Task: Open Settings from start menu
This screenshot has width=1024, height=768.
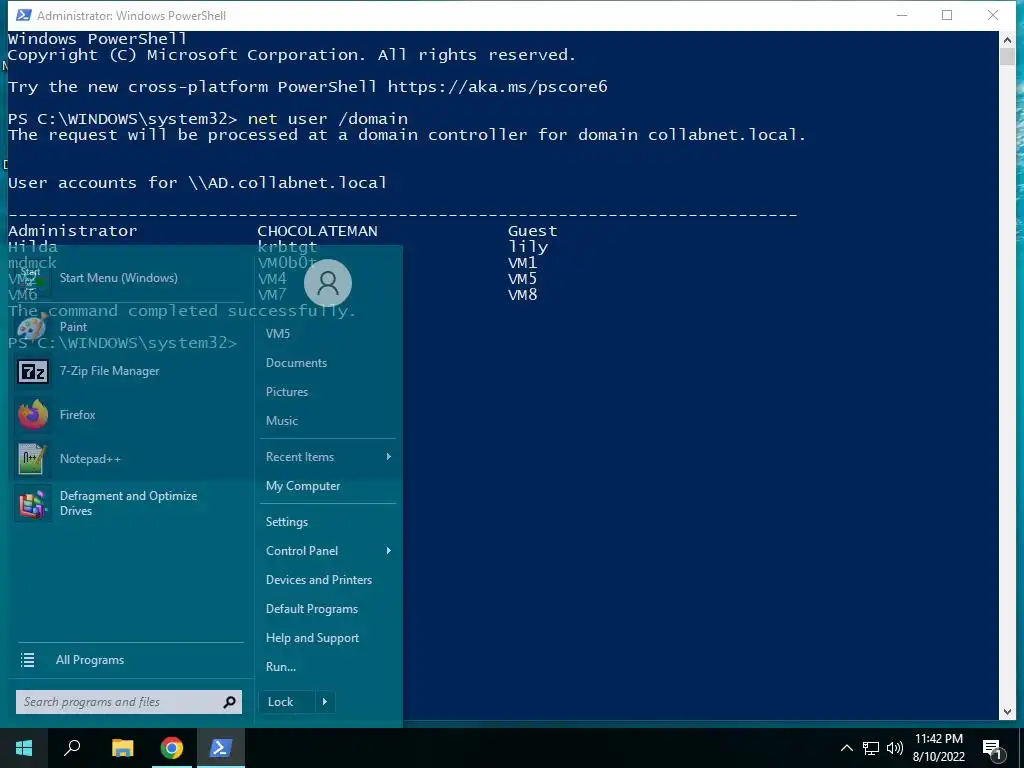Action: pyautogui.click(x=287, y=522)
